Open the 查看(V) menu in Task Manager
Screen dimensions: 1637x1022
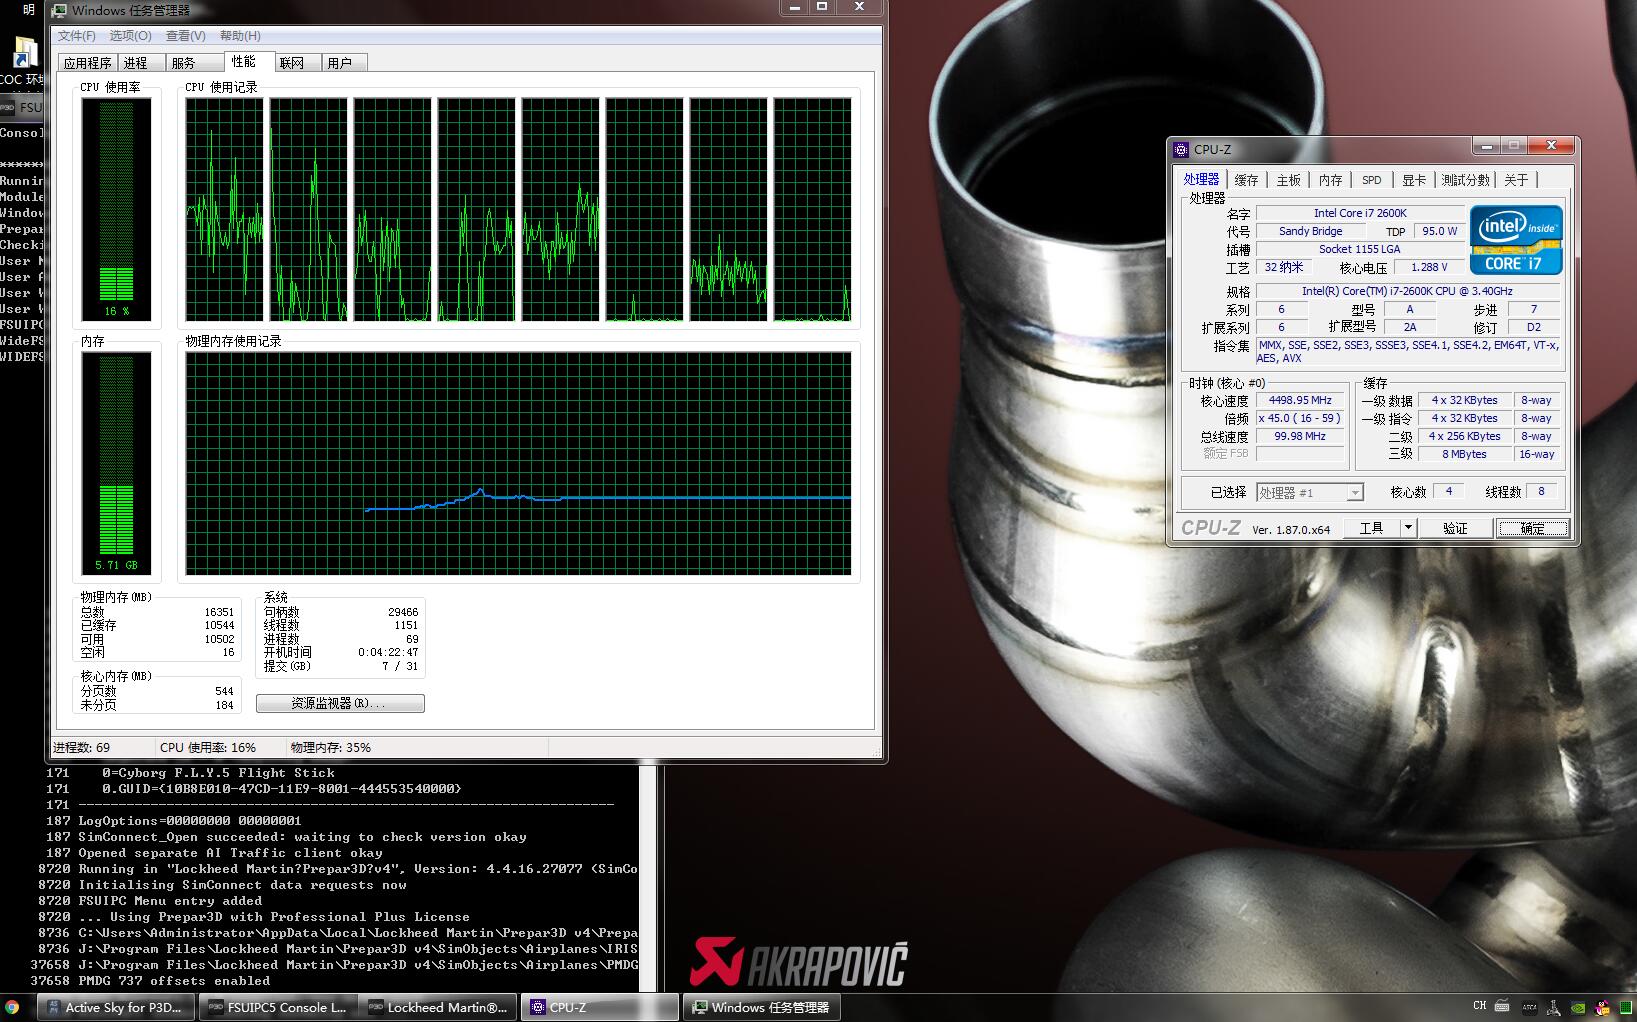click(x=185, y=36)
